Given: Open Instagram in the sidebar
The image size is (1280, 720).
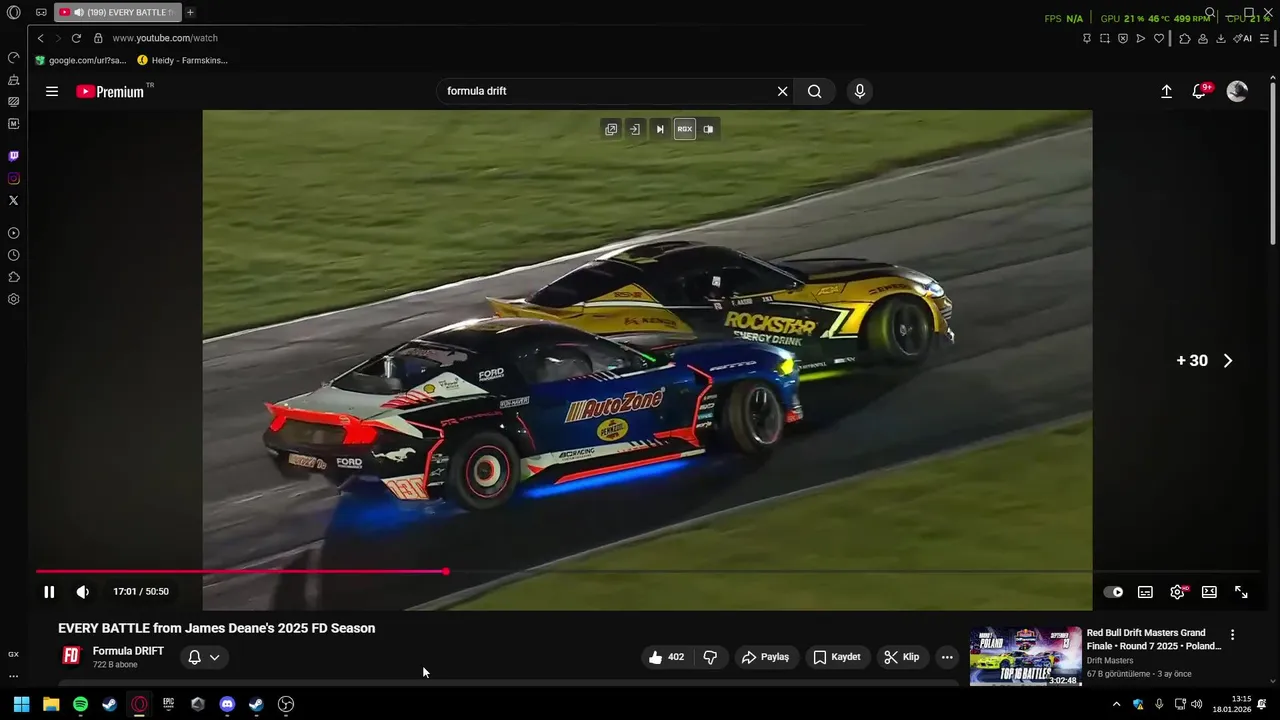Looking at the screenshot, I should click(13, 178).
